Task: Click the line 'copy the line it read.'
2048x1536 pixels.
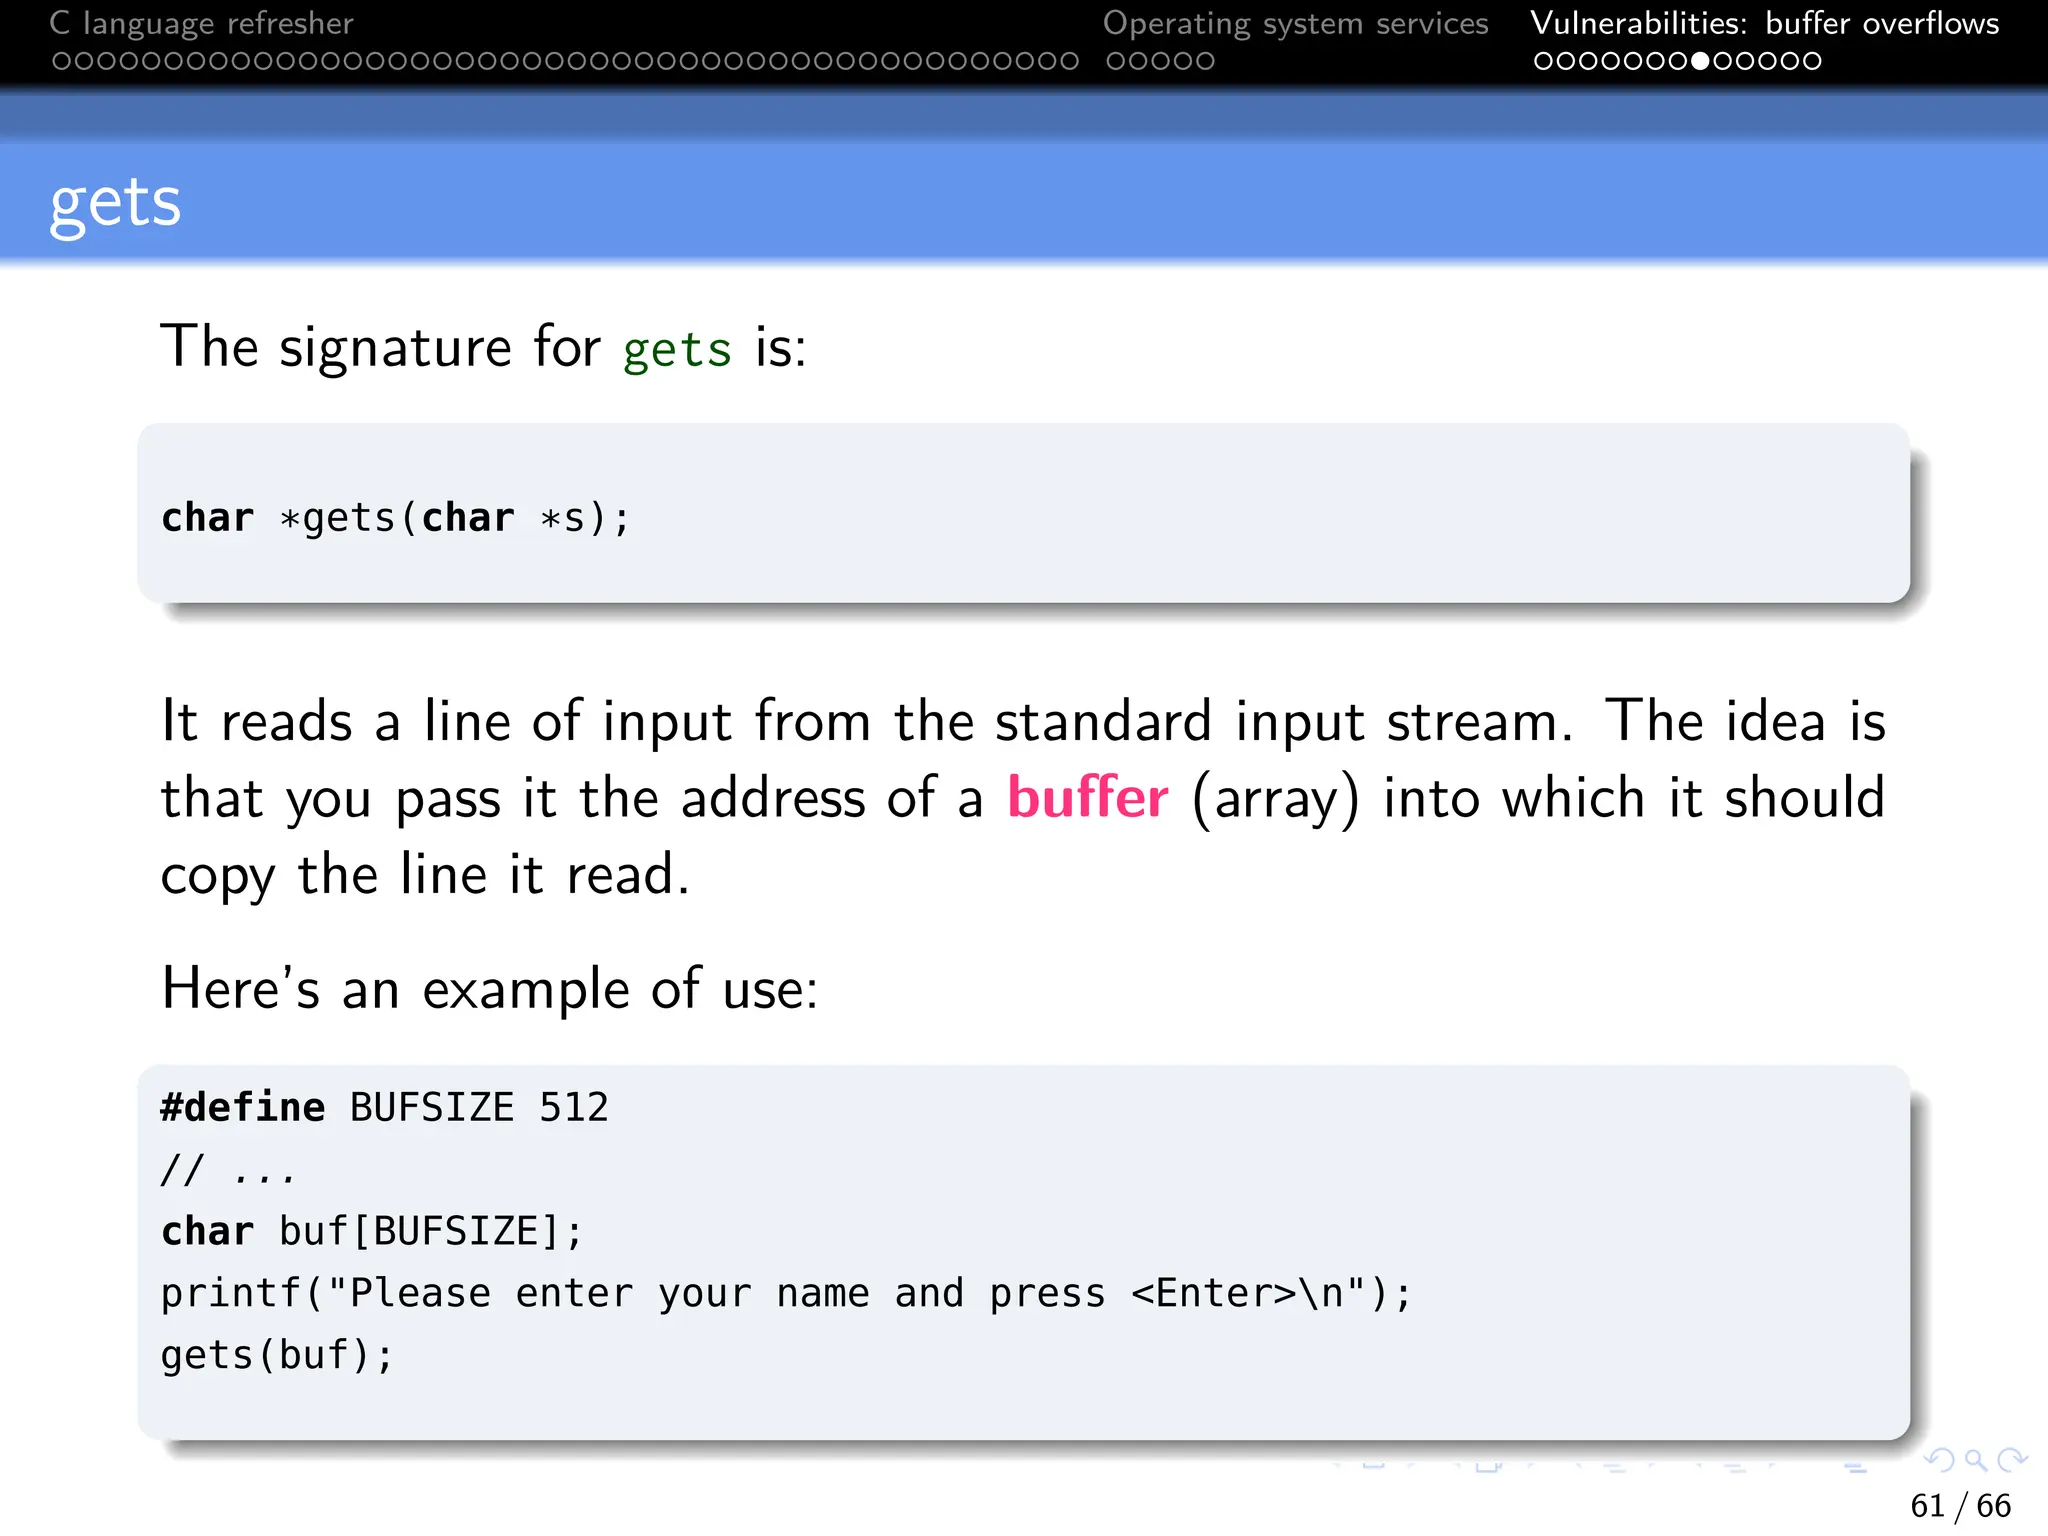Action: [x=425, y=875]
